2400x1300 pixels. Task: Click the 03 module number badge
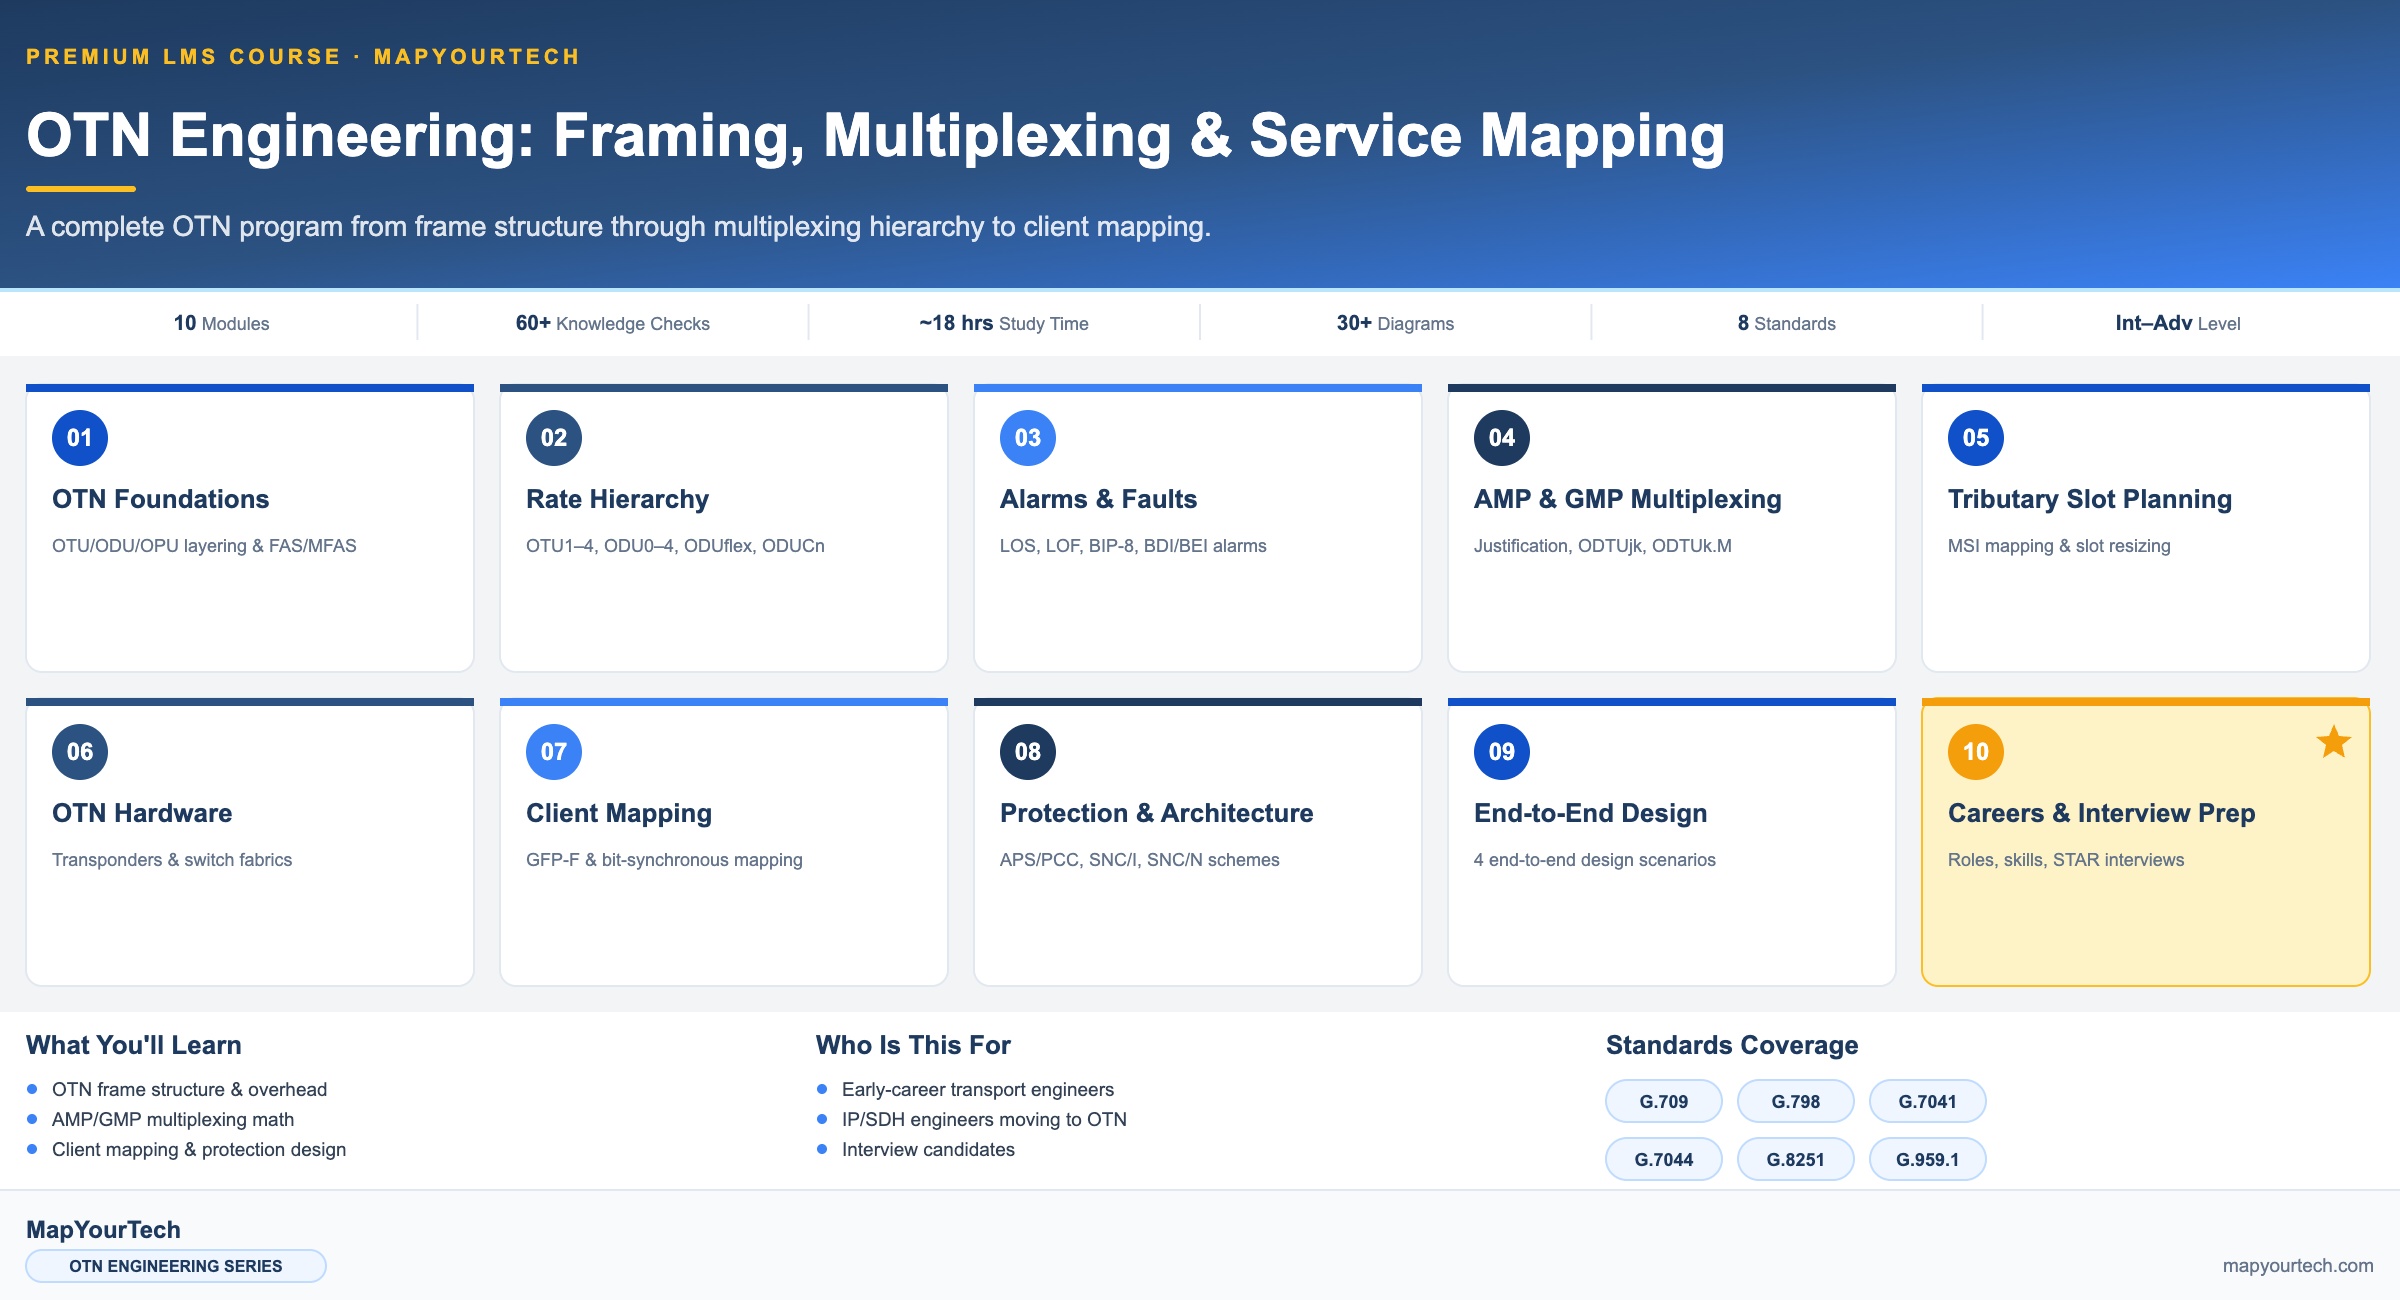click(1028, 438)
